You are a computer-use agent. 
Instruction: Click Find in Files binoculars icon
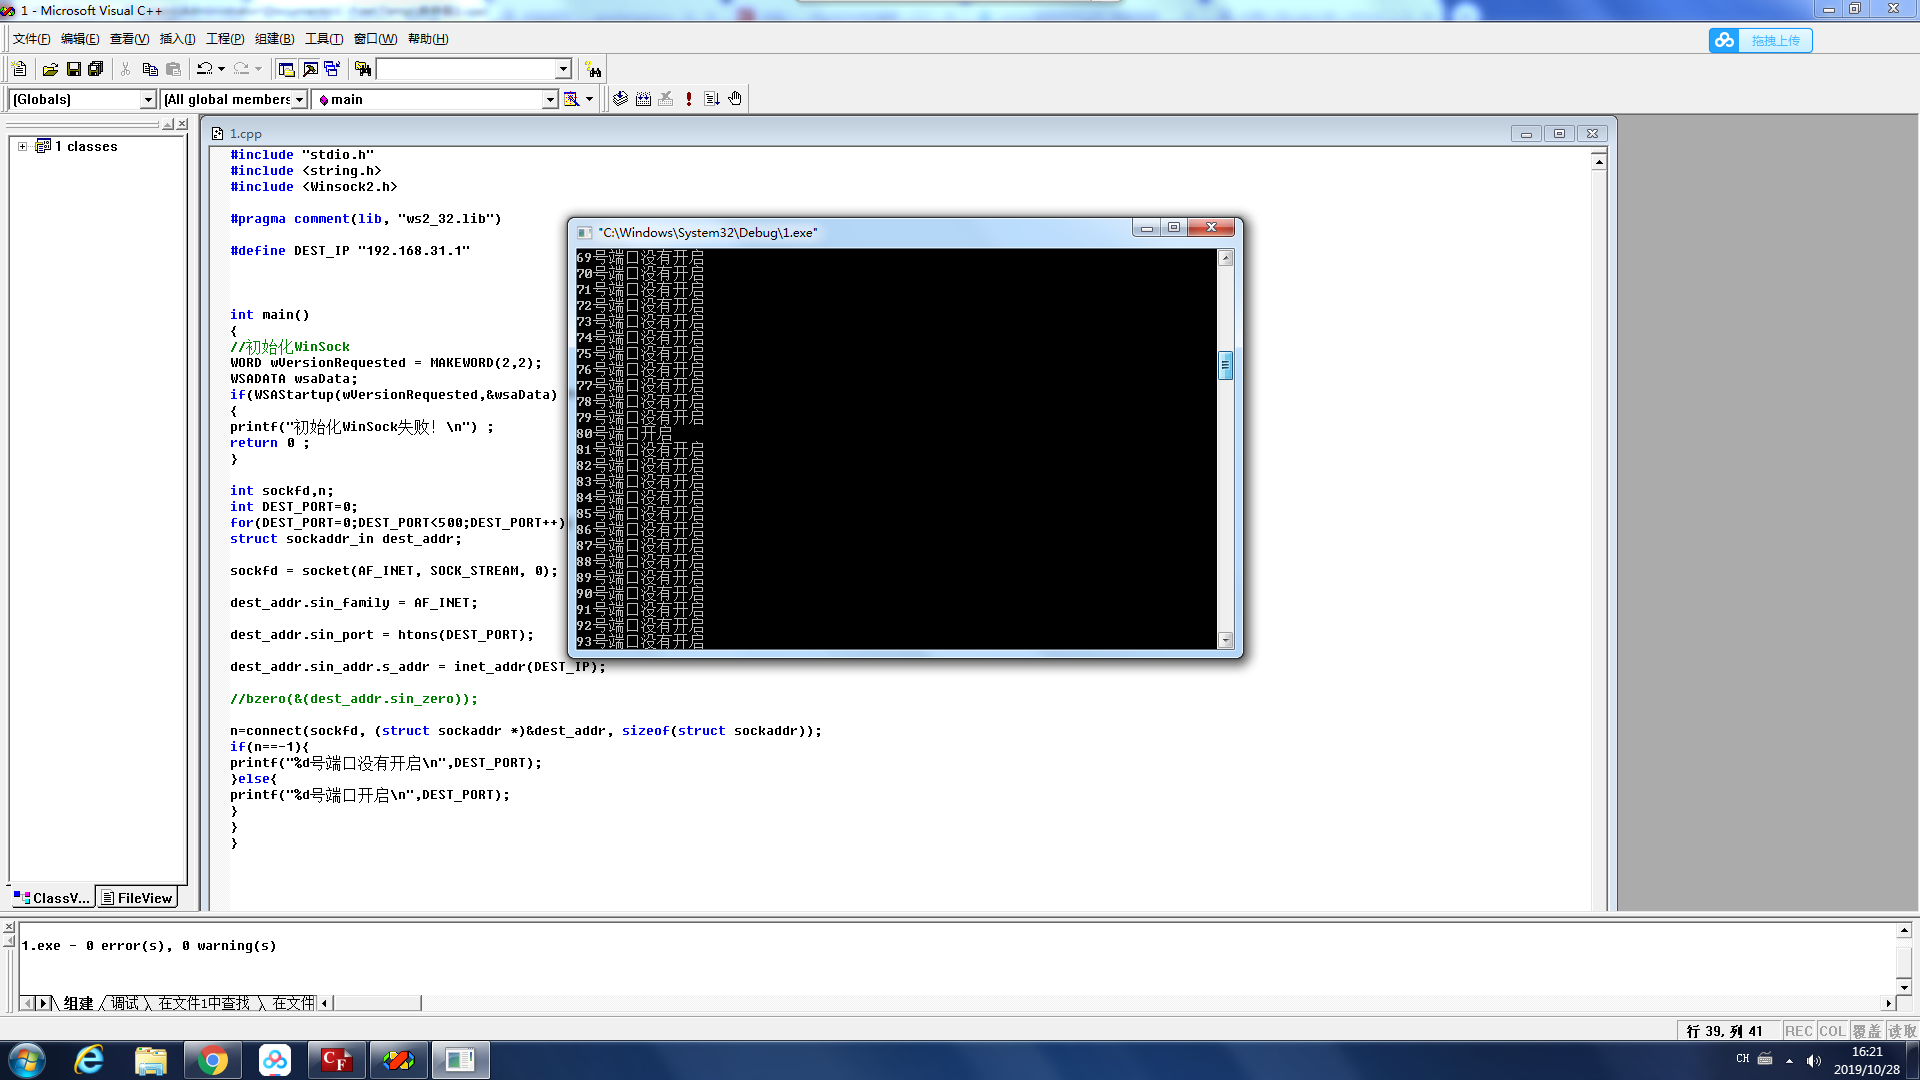pyautogui.click(x=363, y=69)
